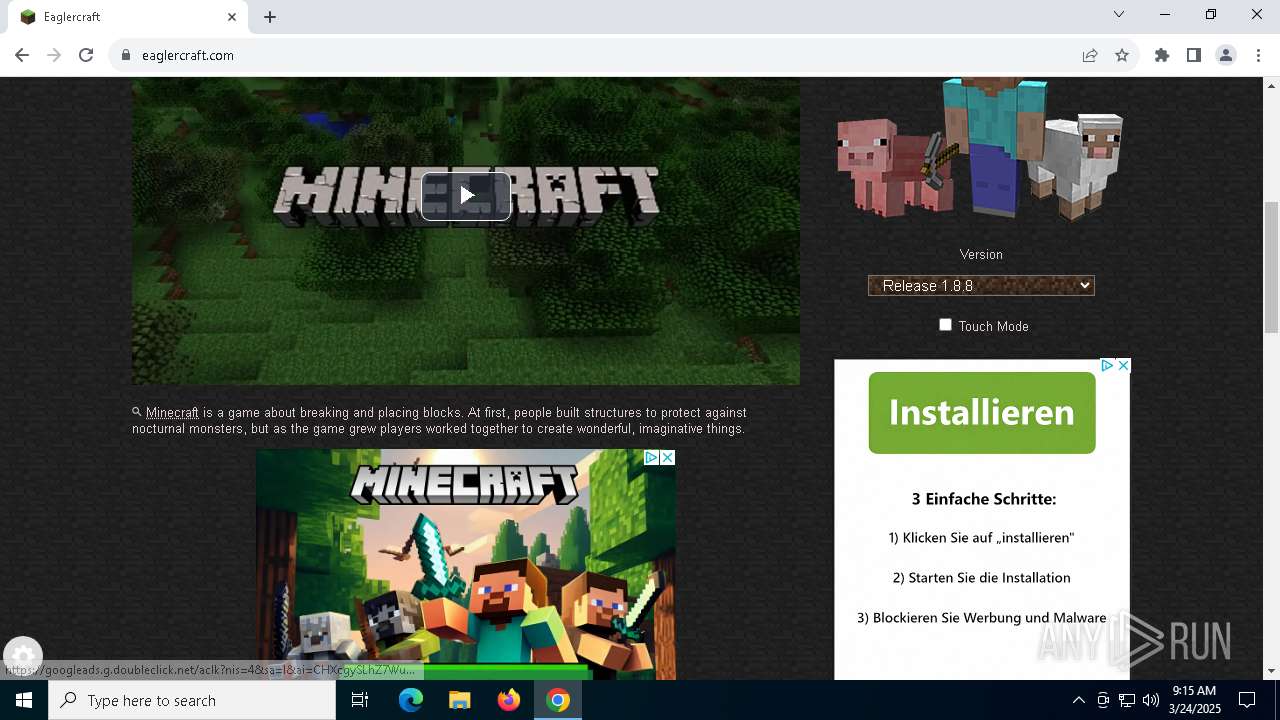Launch Microsoft Edge from taskbar
The image size is (1280, 720).
pos(411,700)
